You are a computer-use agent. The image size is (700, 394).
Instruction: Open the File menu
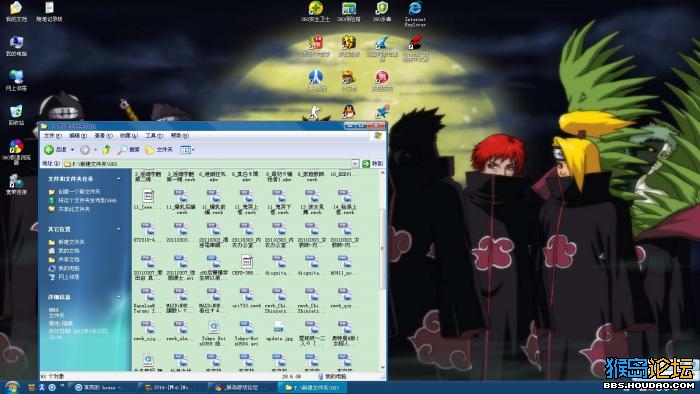pyautogui.click(x=53, y=136)
